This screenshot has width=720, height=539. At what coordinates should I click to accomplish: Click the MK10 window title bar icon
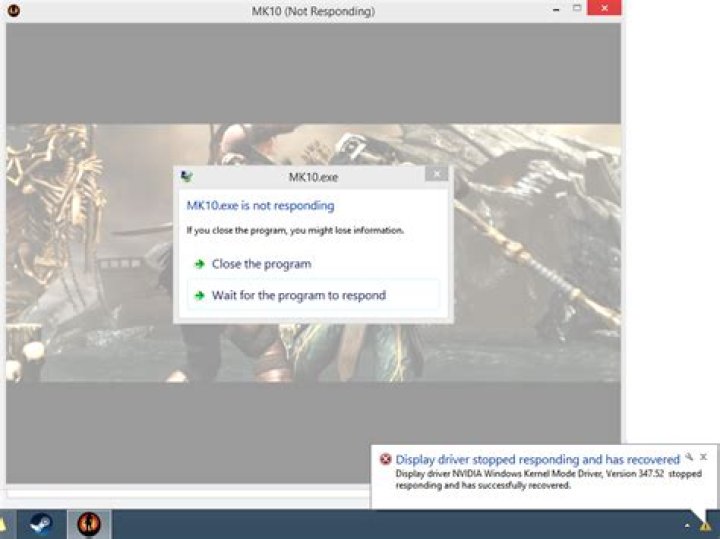(x=14, y=10)
